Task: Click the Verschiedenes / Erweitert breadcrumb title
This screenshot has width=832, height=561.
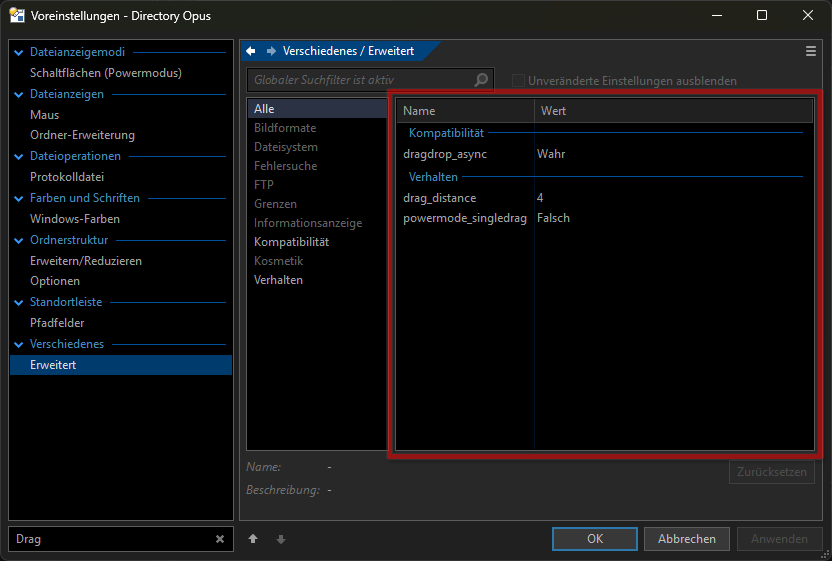Action: pos(348,51)
